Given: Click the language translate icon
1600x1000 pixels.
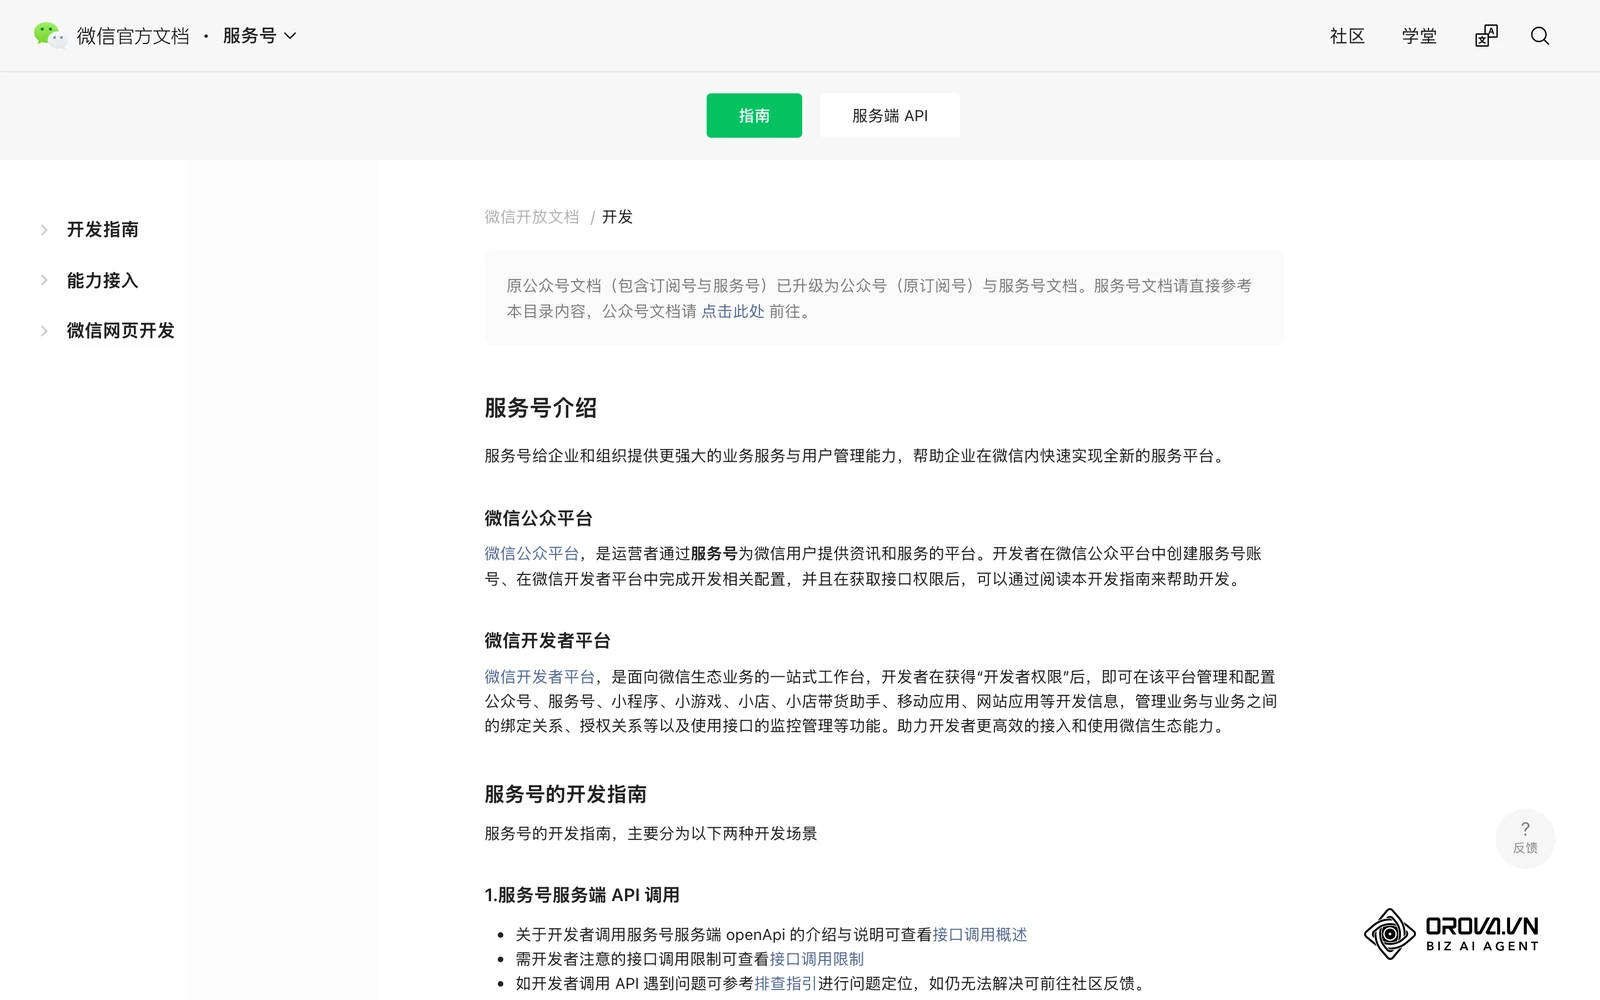Looking at the screenshot, I should (1486, 36).
